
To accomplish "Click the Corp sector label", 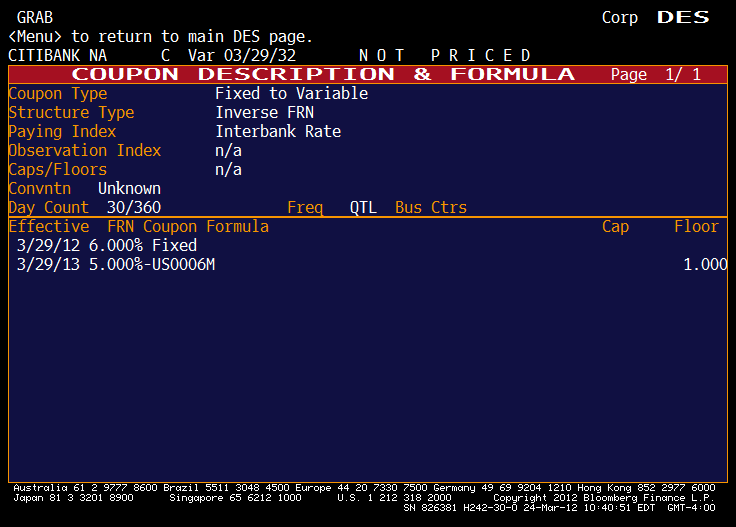I will coord(620,18).
